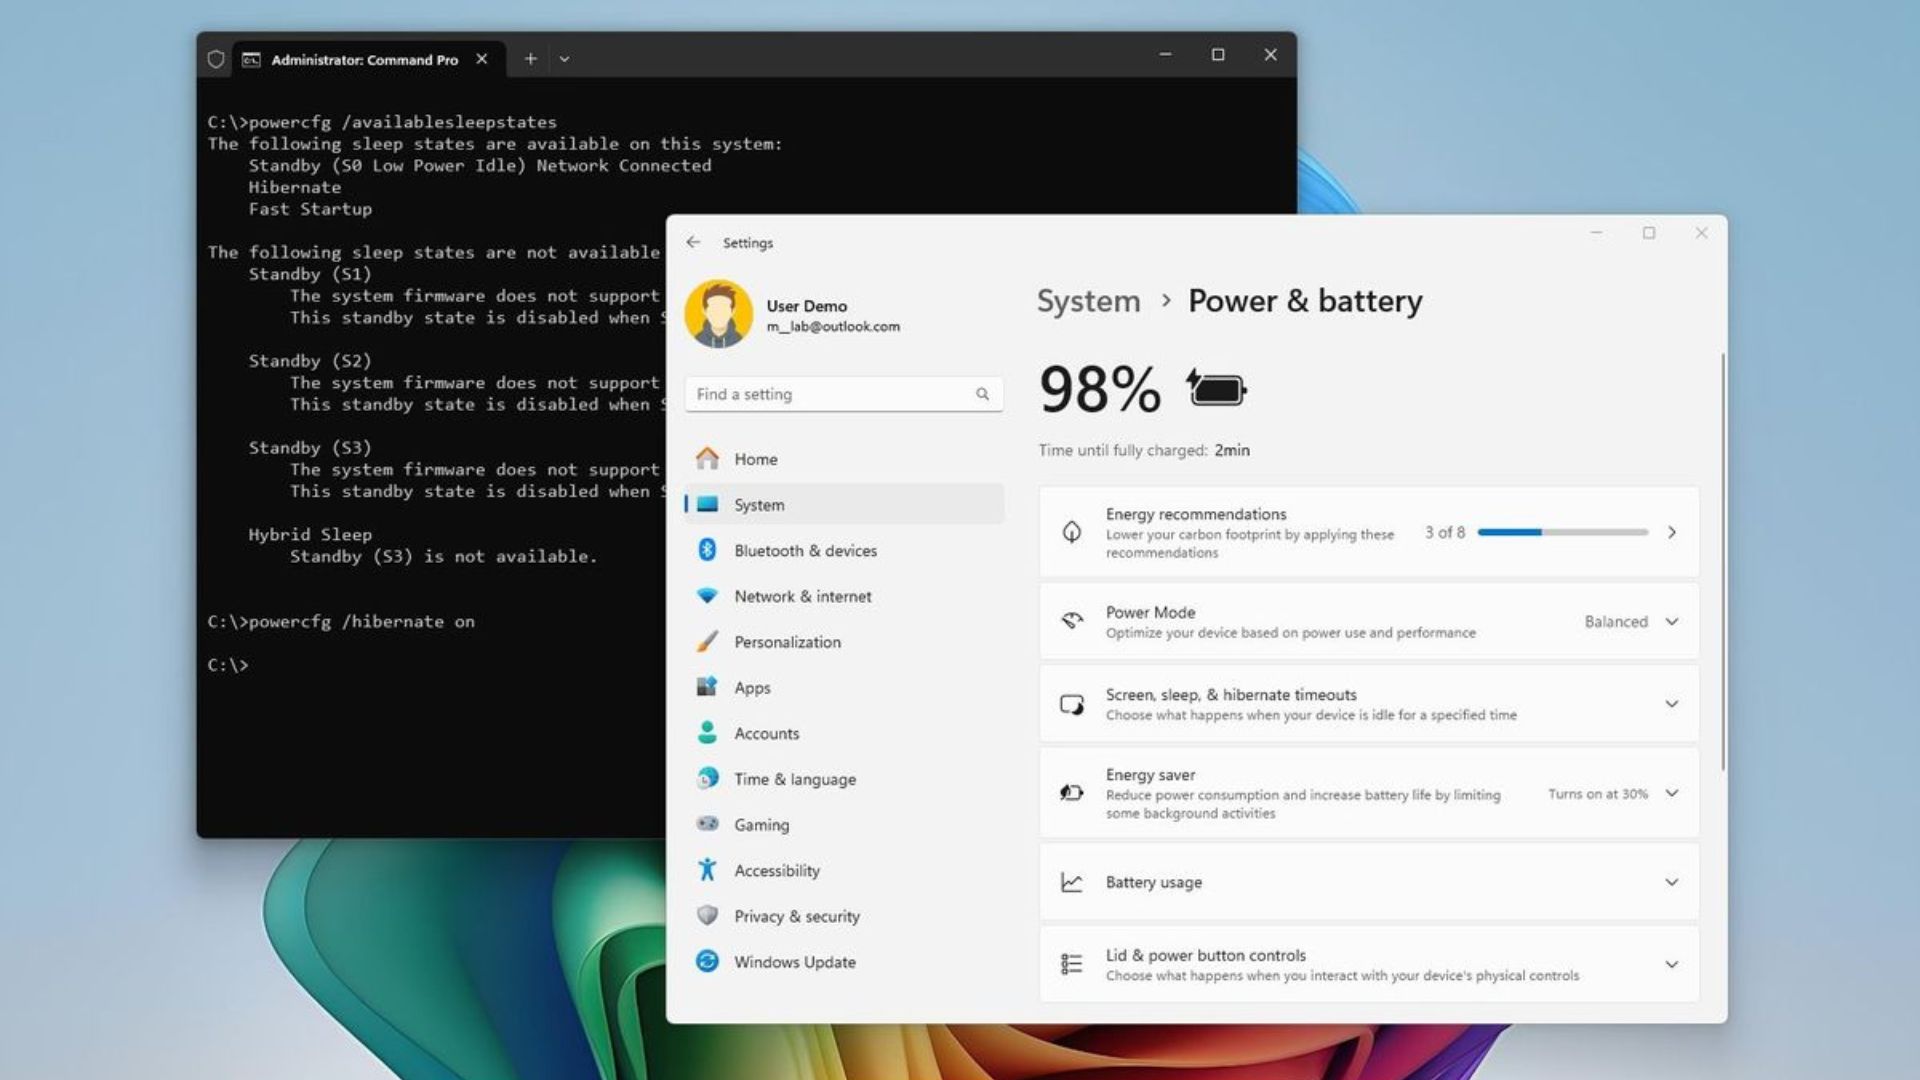Maximize the Settings window

click(x=1648, y=233)
